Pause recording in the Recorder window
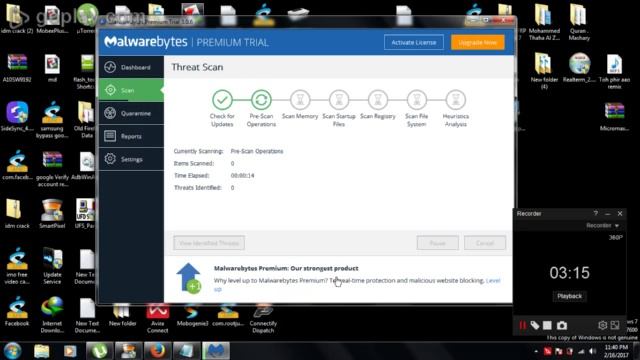Image resolution: width=640 pixels, height=360 pixels. click(x=522, y=325)
